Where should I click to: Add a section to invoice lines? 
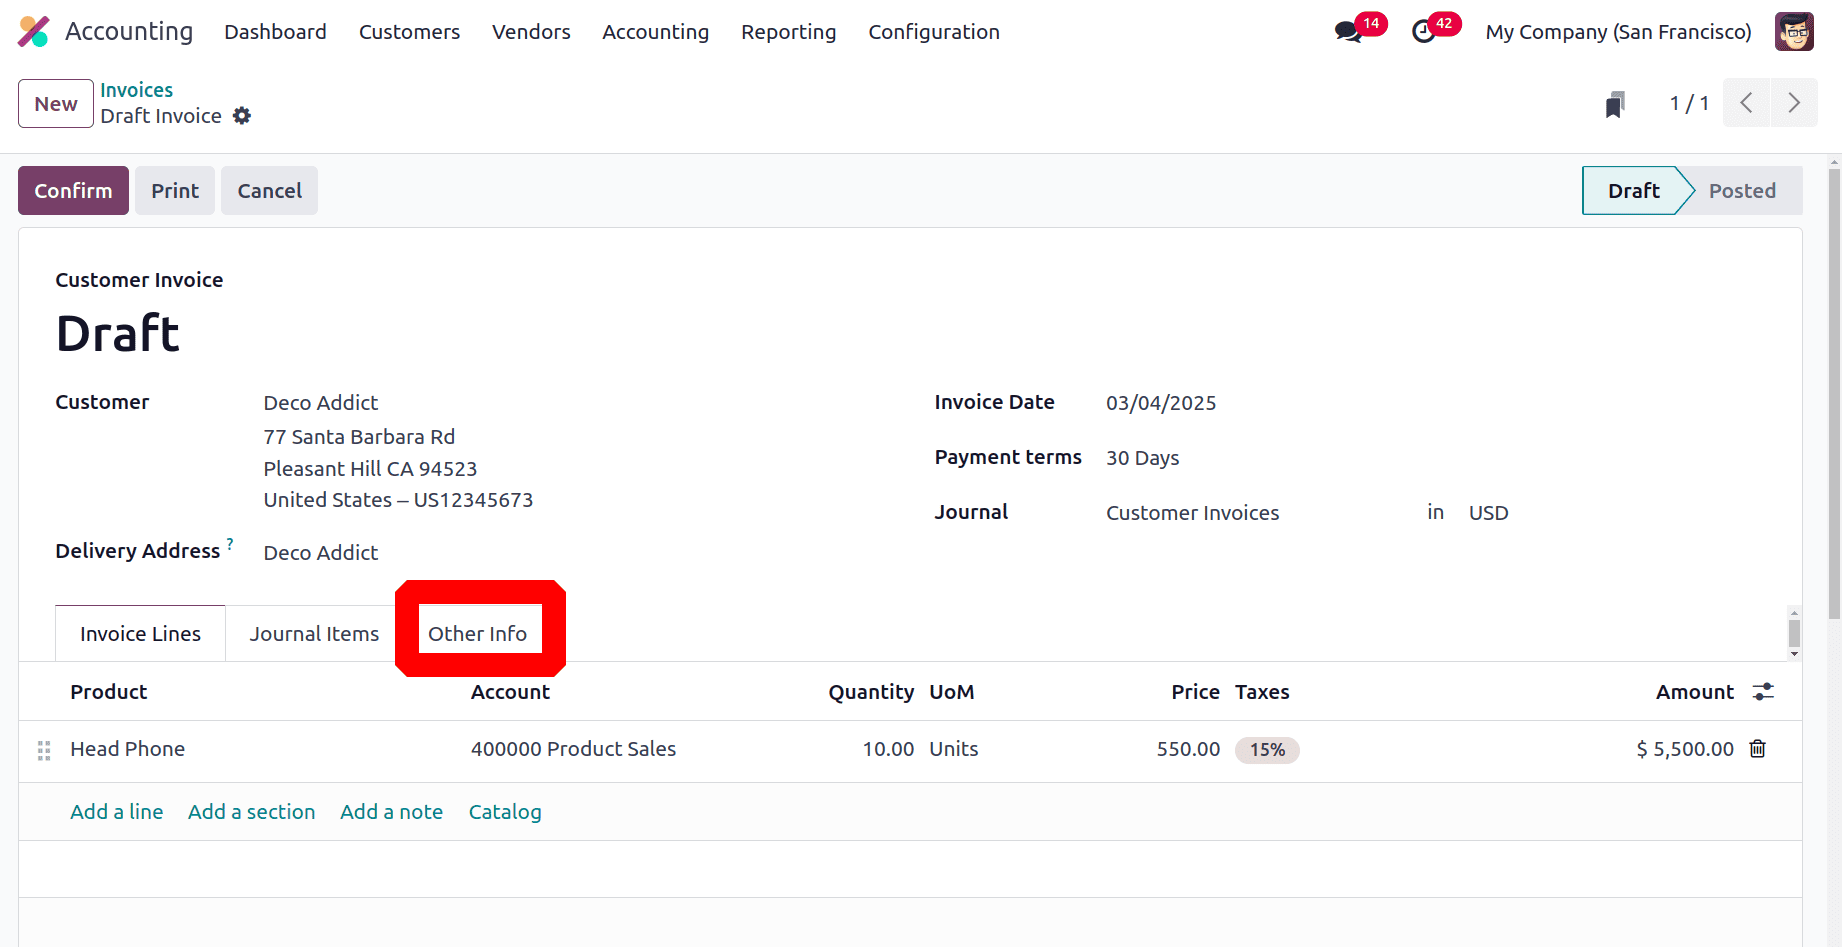click(251, 811)
